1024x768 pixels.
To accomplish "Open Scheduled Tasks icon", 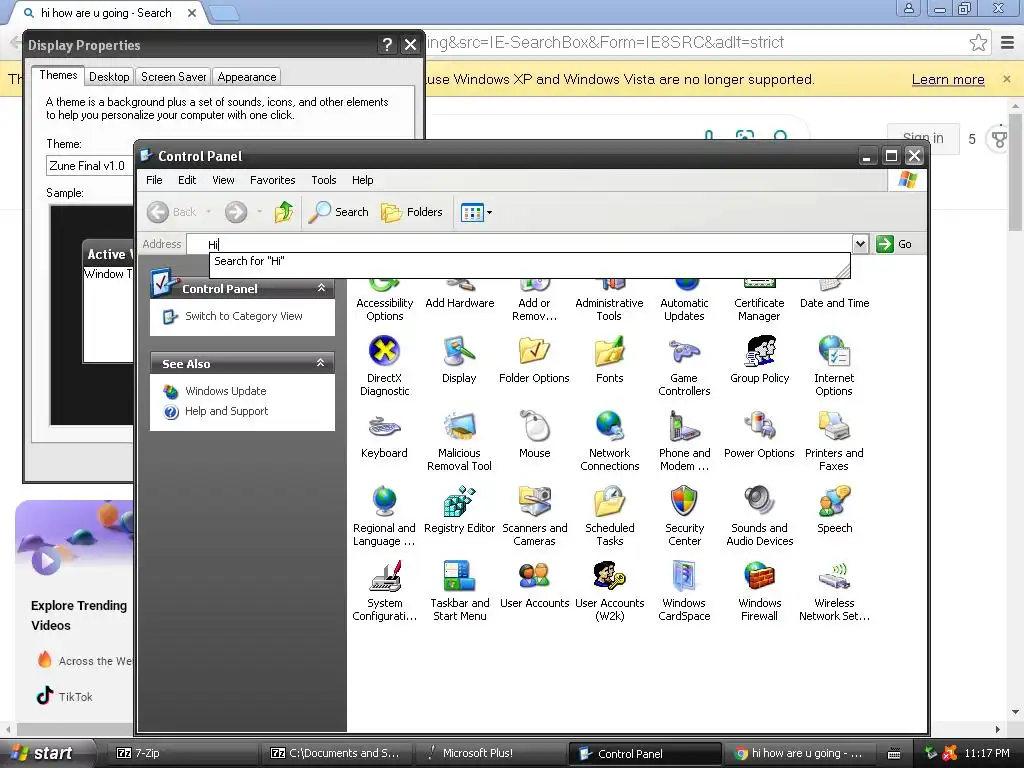I will point(609,502).
